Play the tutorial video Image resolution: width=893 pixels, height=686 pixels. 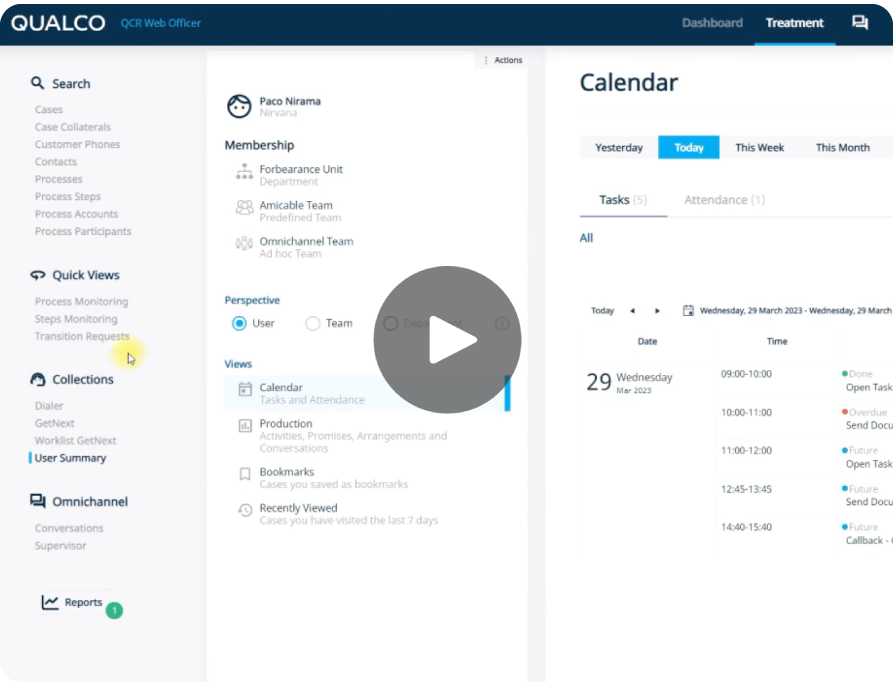446,340
